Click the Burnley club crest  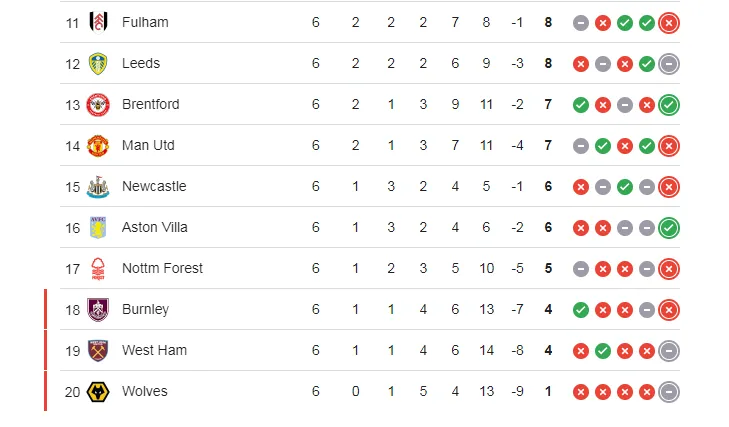click(98, 309)
